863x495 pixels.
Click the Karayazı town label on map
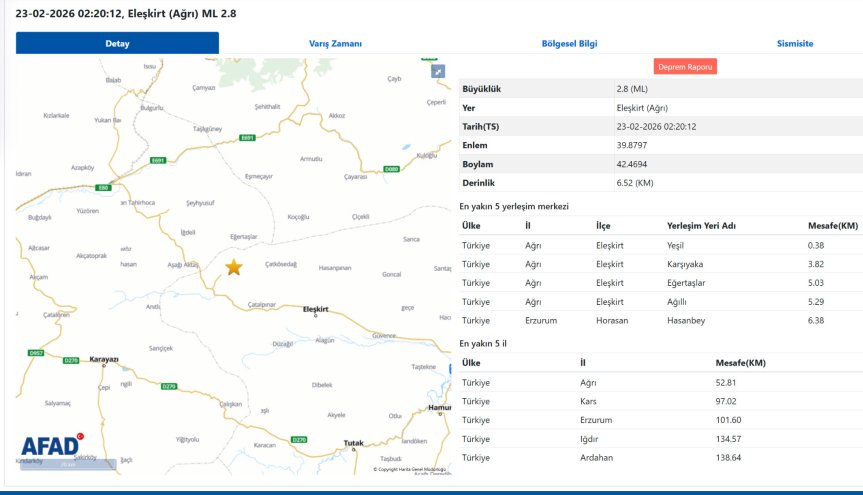coord(104,359)
